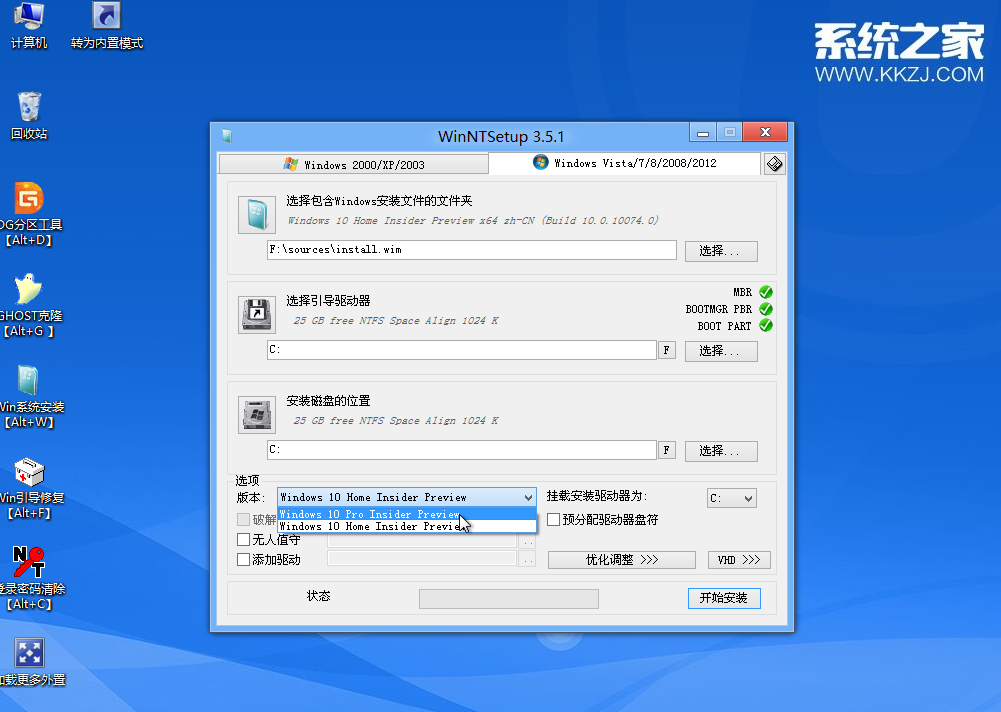Open 优化调整 >>> tweaks button
Viewport: 1001px width, 712px height.
coord(622,560)
